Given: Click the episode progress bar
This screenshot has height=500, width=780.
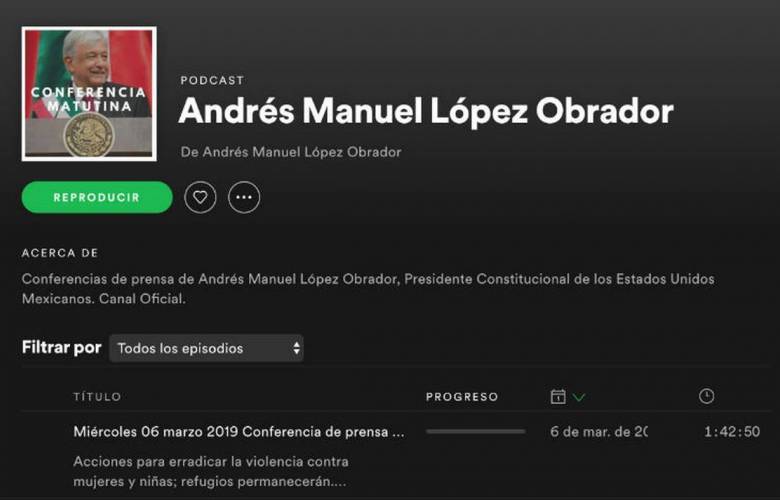Looking at the screenshot, I should (x=476, y=431).
